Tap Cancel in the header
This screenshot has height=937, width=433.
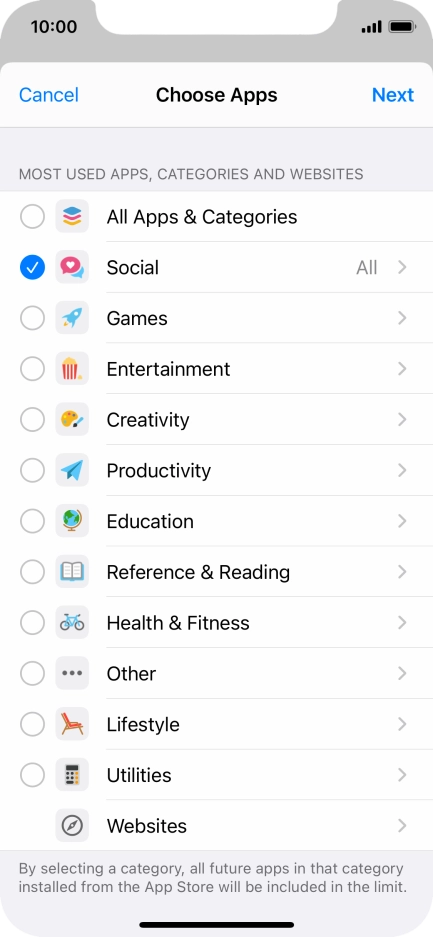coord(49,95)
